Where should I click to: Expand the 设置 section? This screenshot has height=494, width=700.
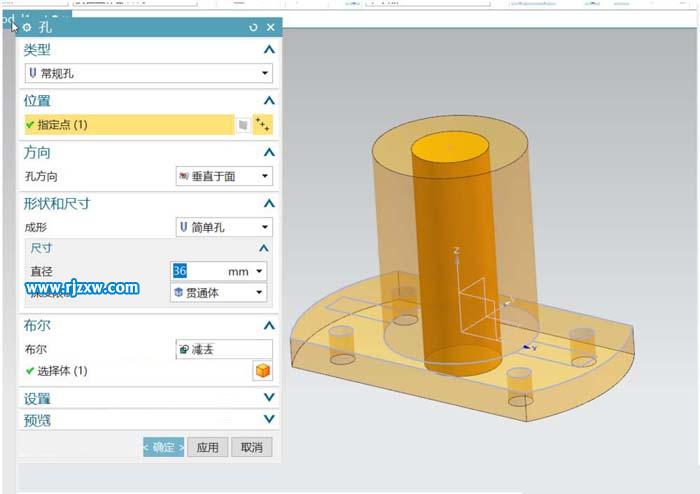269,397
